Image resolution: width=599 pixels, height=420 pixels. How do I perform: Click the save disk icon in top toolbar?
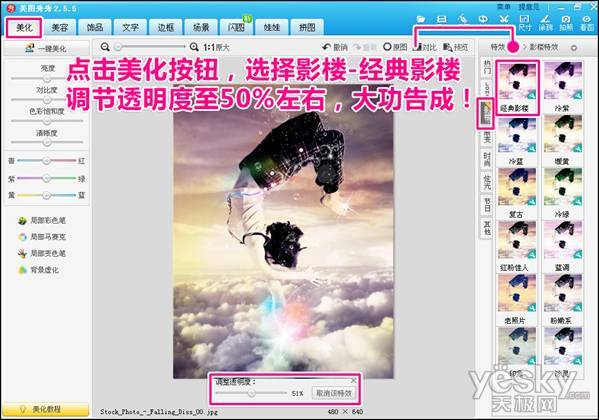click(442, 19)
